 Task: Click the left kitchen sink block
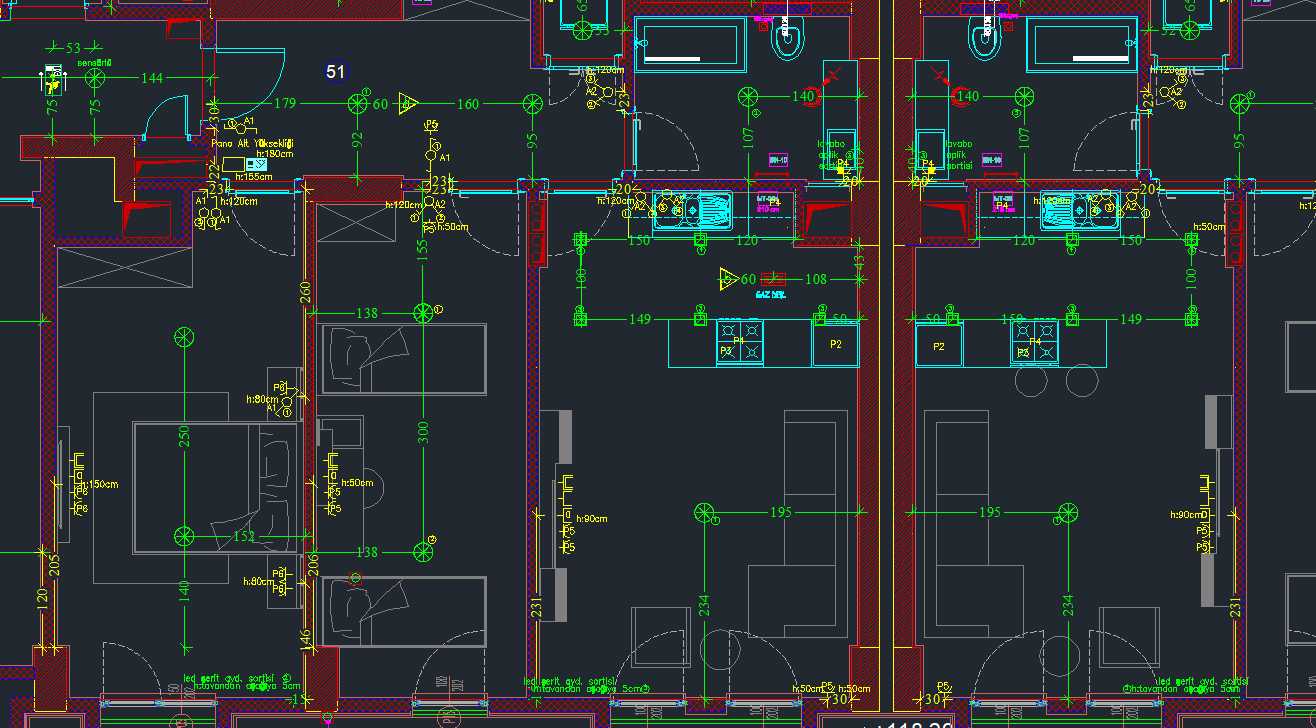pyautogui.click(x=693, y=208)
